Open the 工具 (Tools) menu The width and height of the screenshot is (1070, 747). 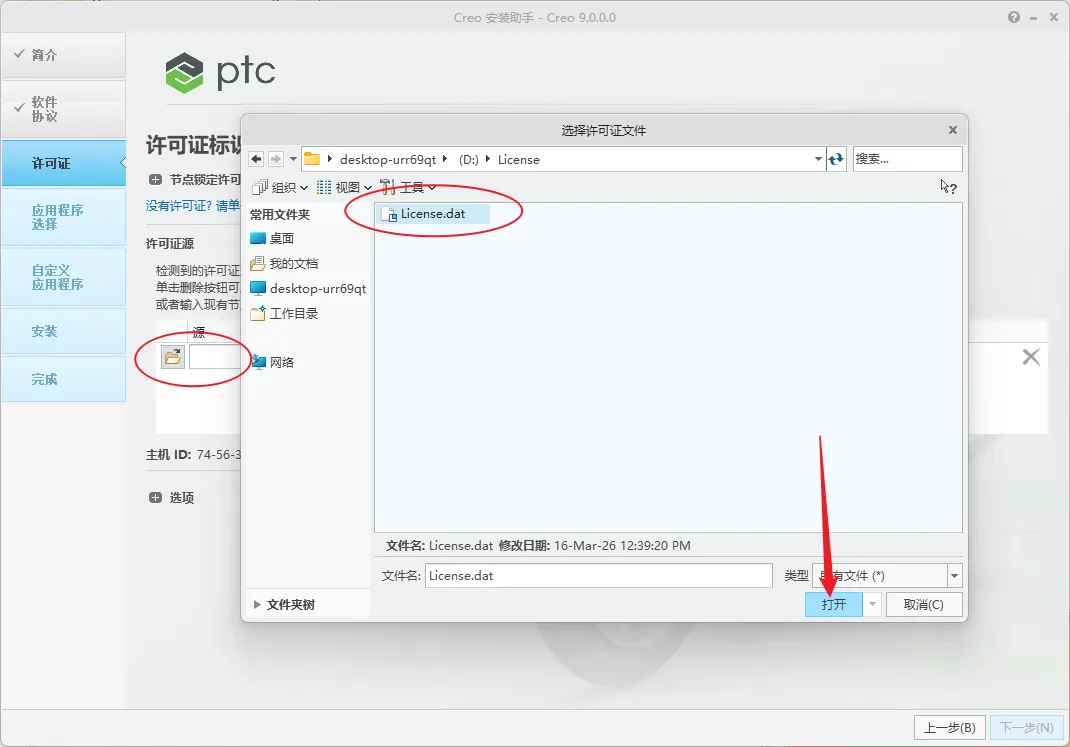[408, 187]
